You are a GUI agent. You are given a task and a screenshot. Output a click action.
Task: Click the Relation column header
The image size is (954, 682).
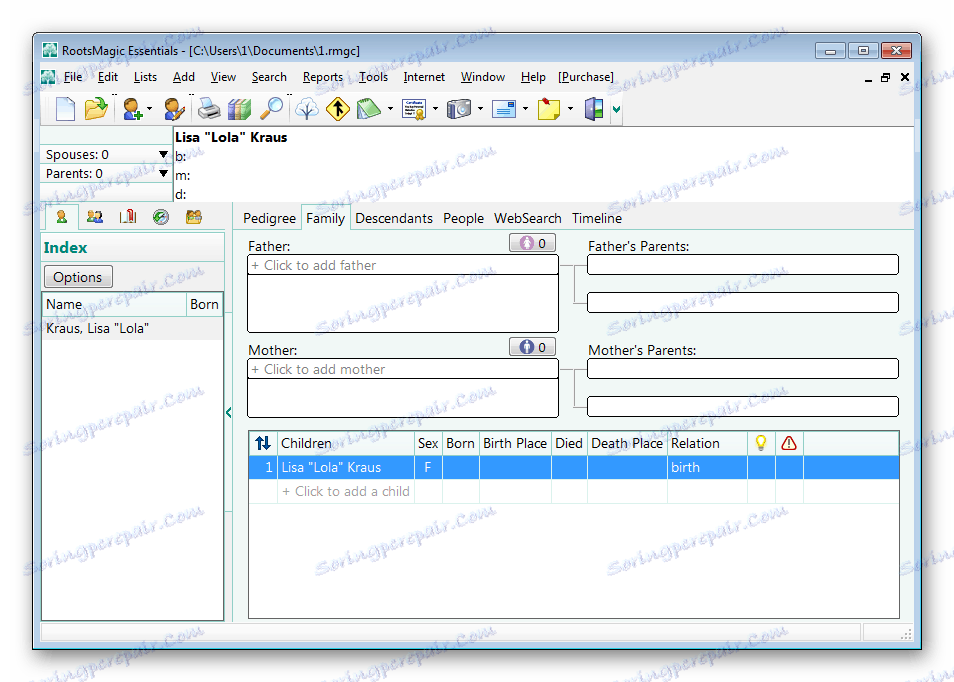pos(707,444)
